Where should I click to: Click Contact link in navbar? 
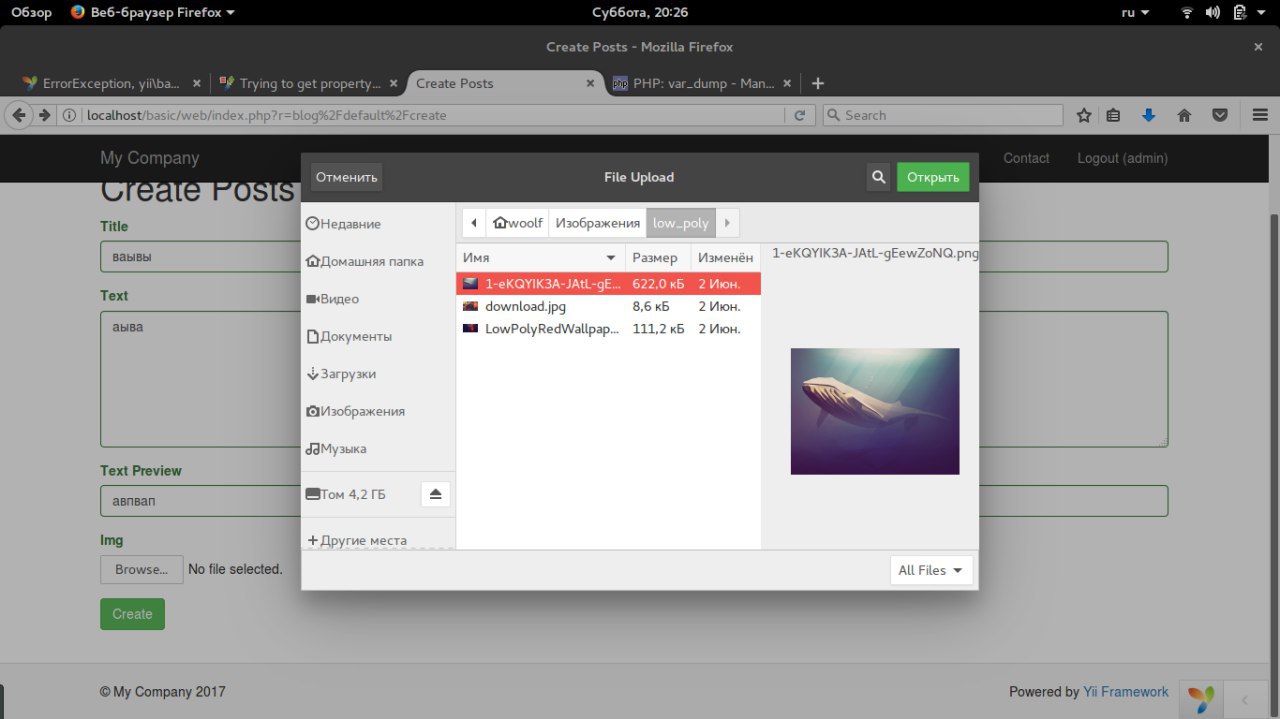1026,158
